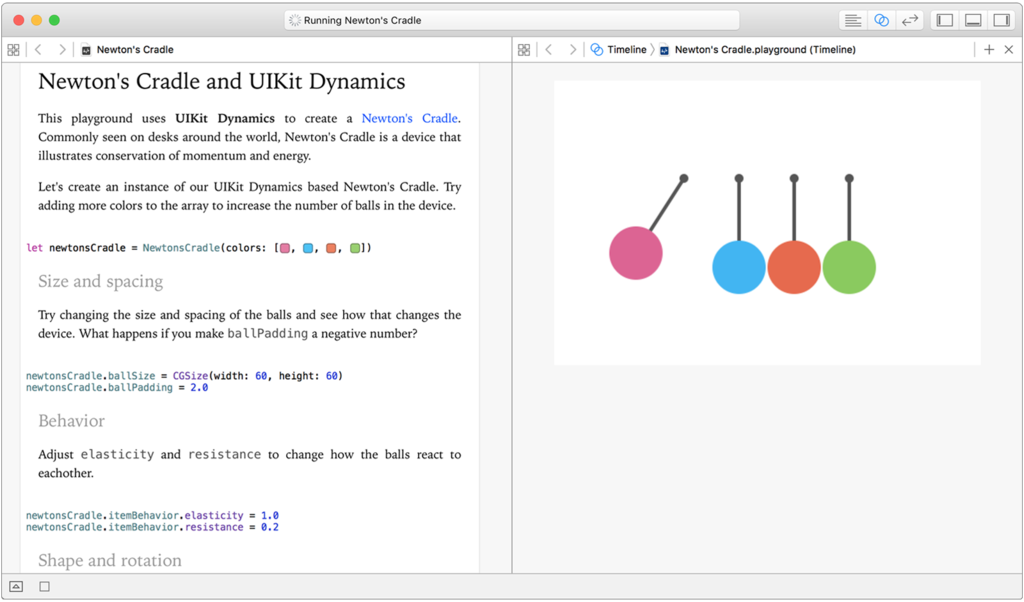
Task: Click the height value 60 in CGSize
Action: 332,376
